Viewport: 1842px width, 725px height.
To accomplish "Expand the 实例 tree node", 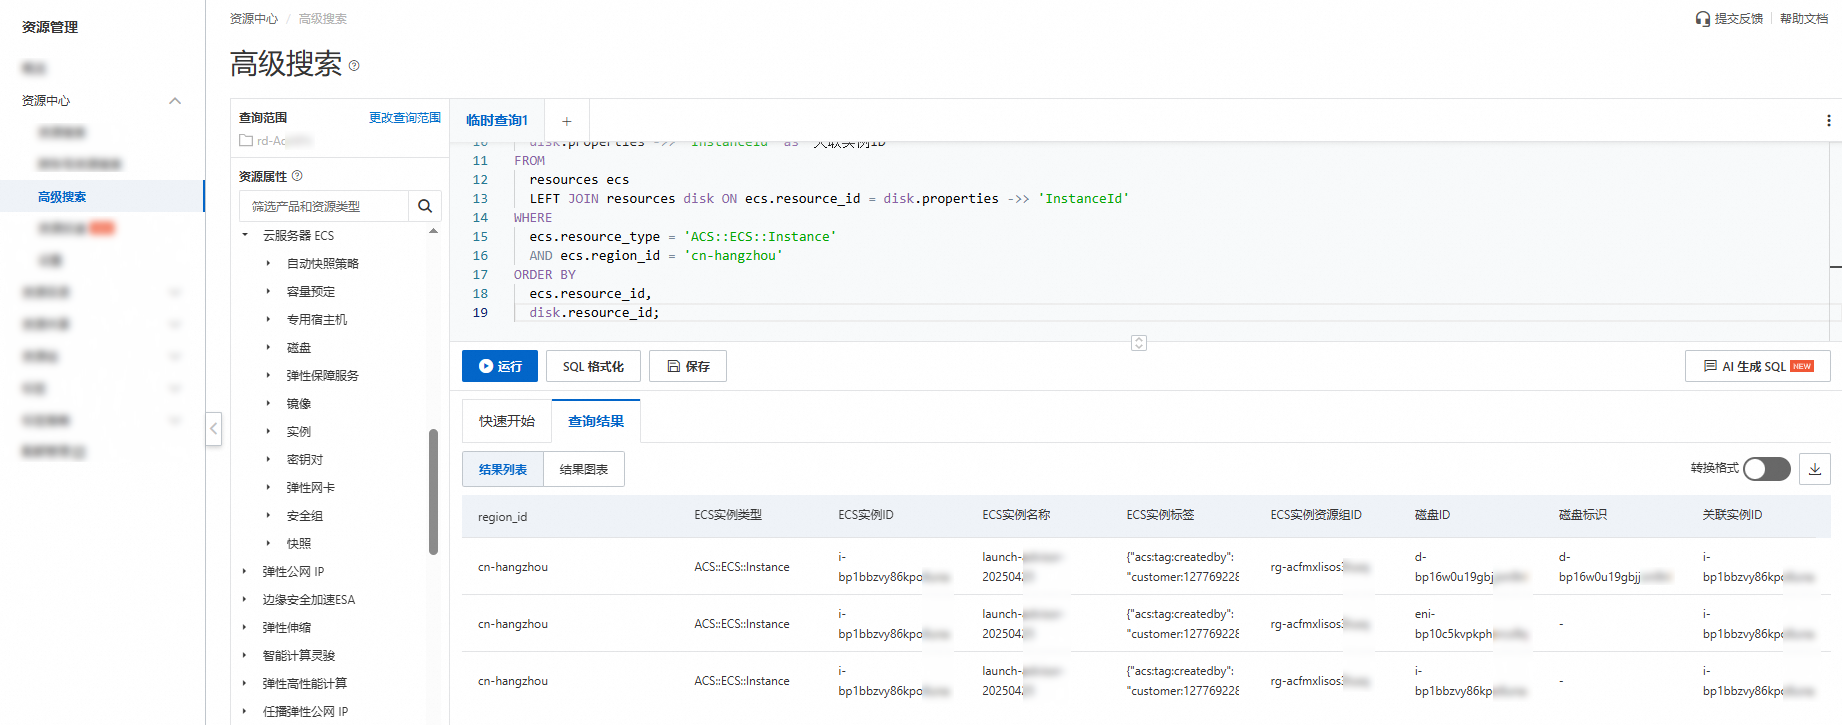I will click(x=268, y=432).
